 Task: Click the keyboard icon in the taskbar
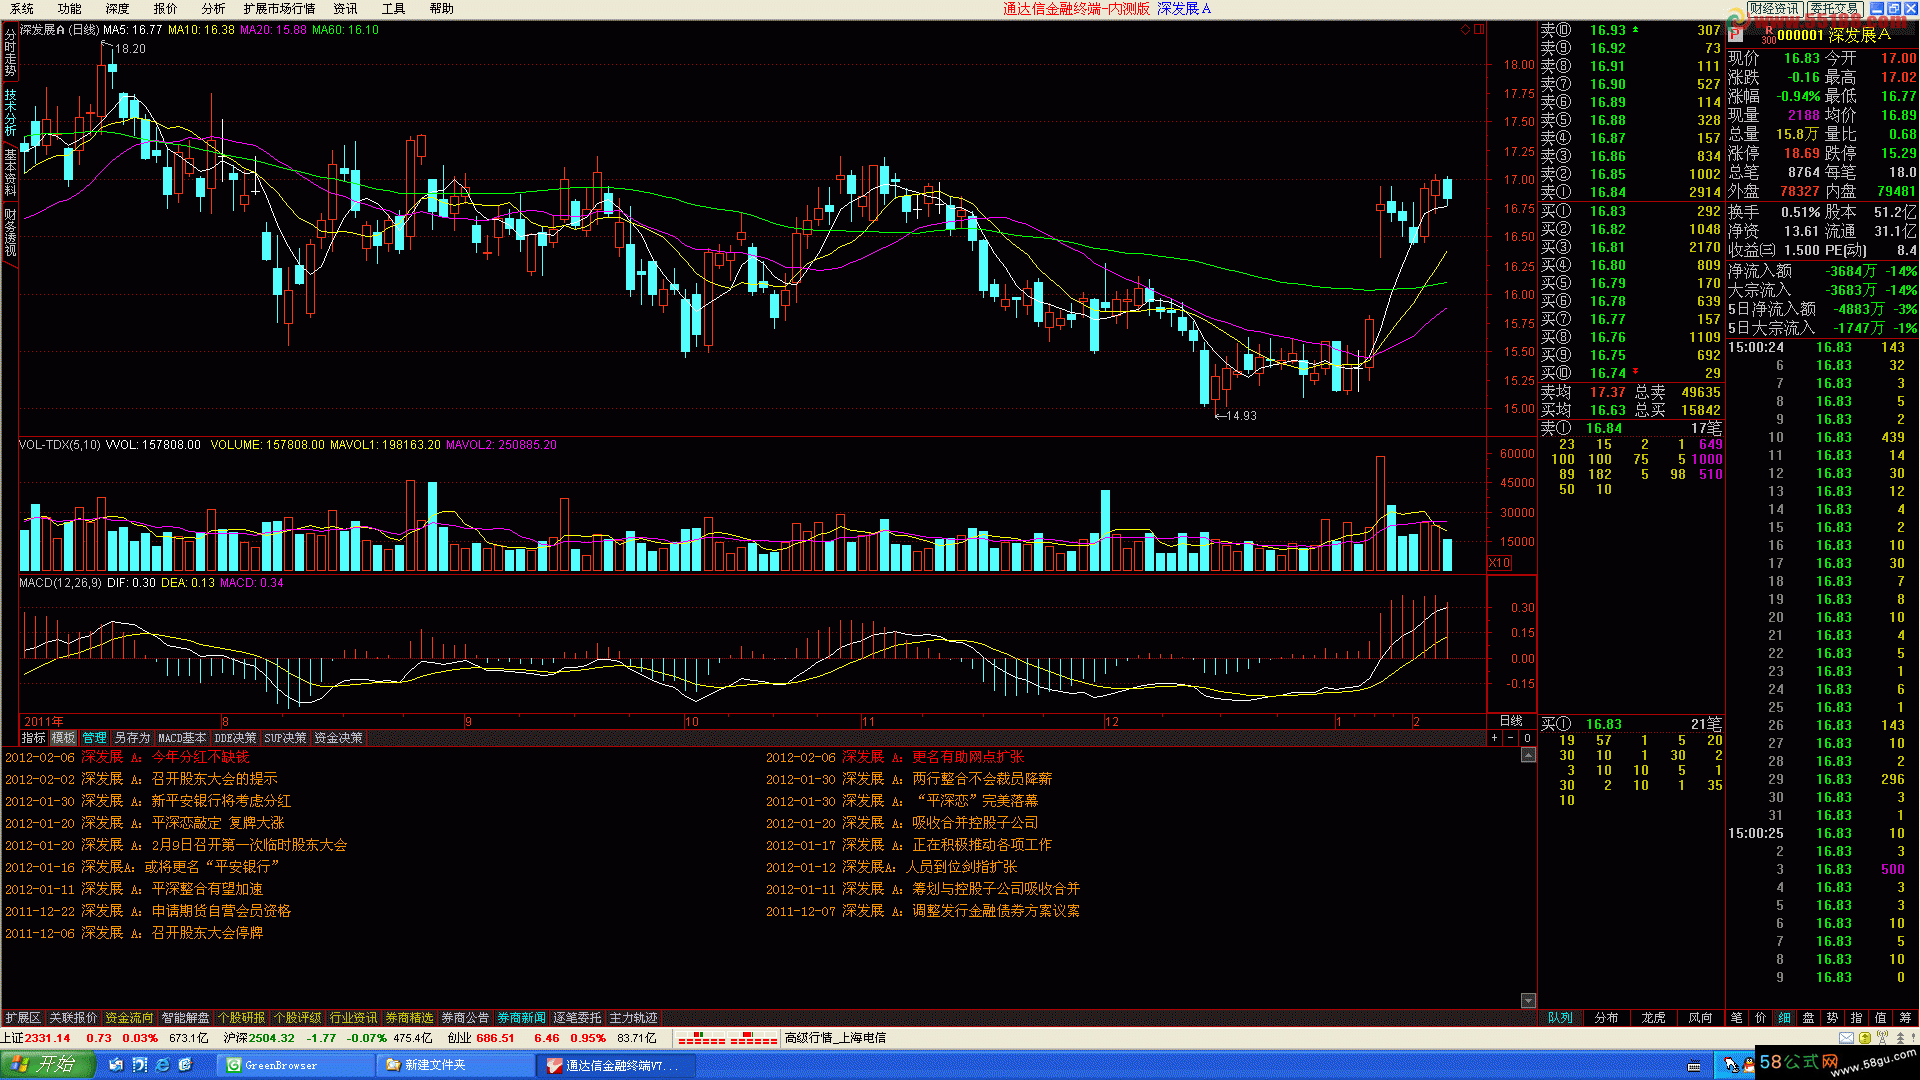pos(1694,1066)
